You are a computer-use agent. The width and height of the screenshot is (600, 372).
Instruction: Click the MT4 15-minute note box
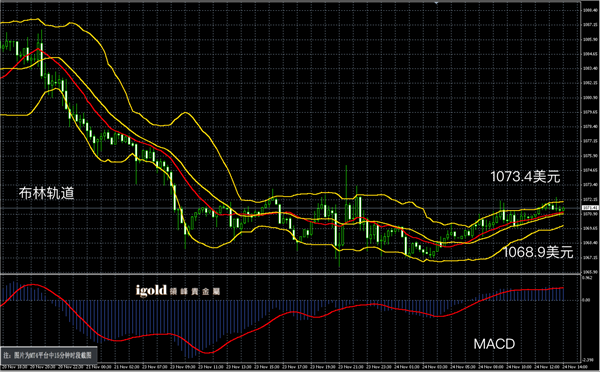pyautogui.click(x=49, y=355)
